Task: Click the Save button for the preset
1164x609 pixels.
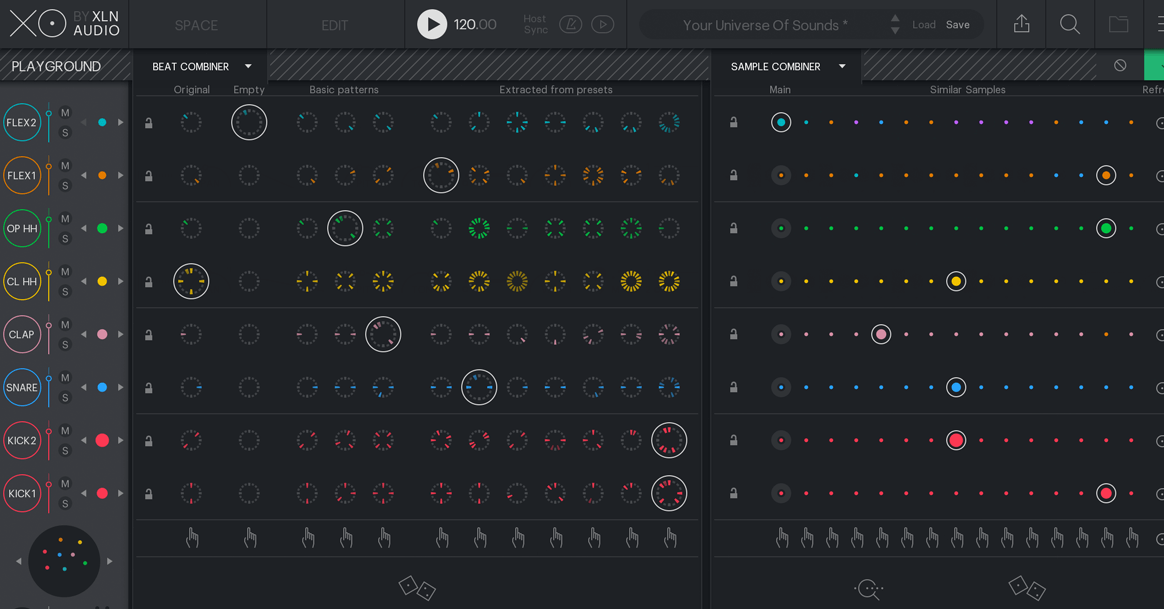Action: 957,24
